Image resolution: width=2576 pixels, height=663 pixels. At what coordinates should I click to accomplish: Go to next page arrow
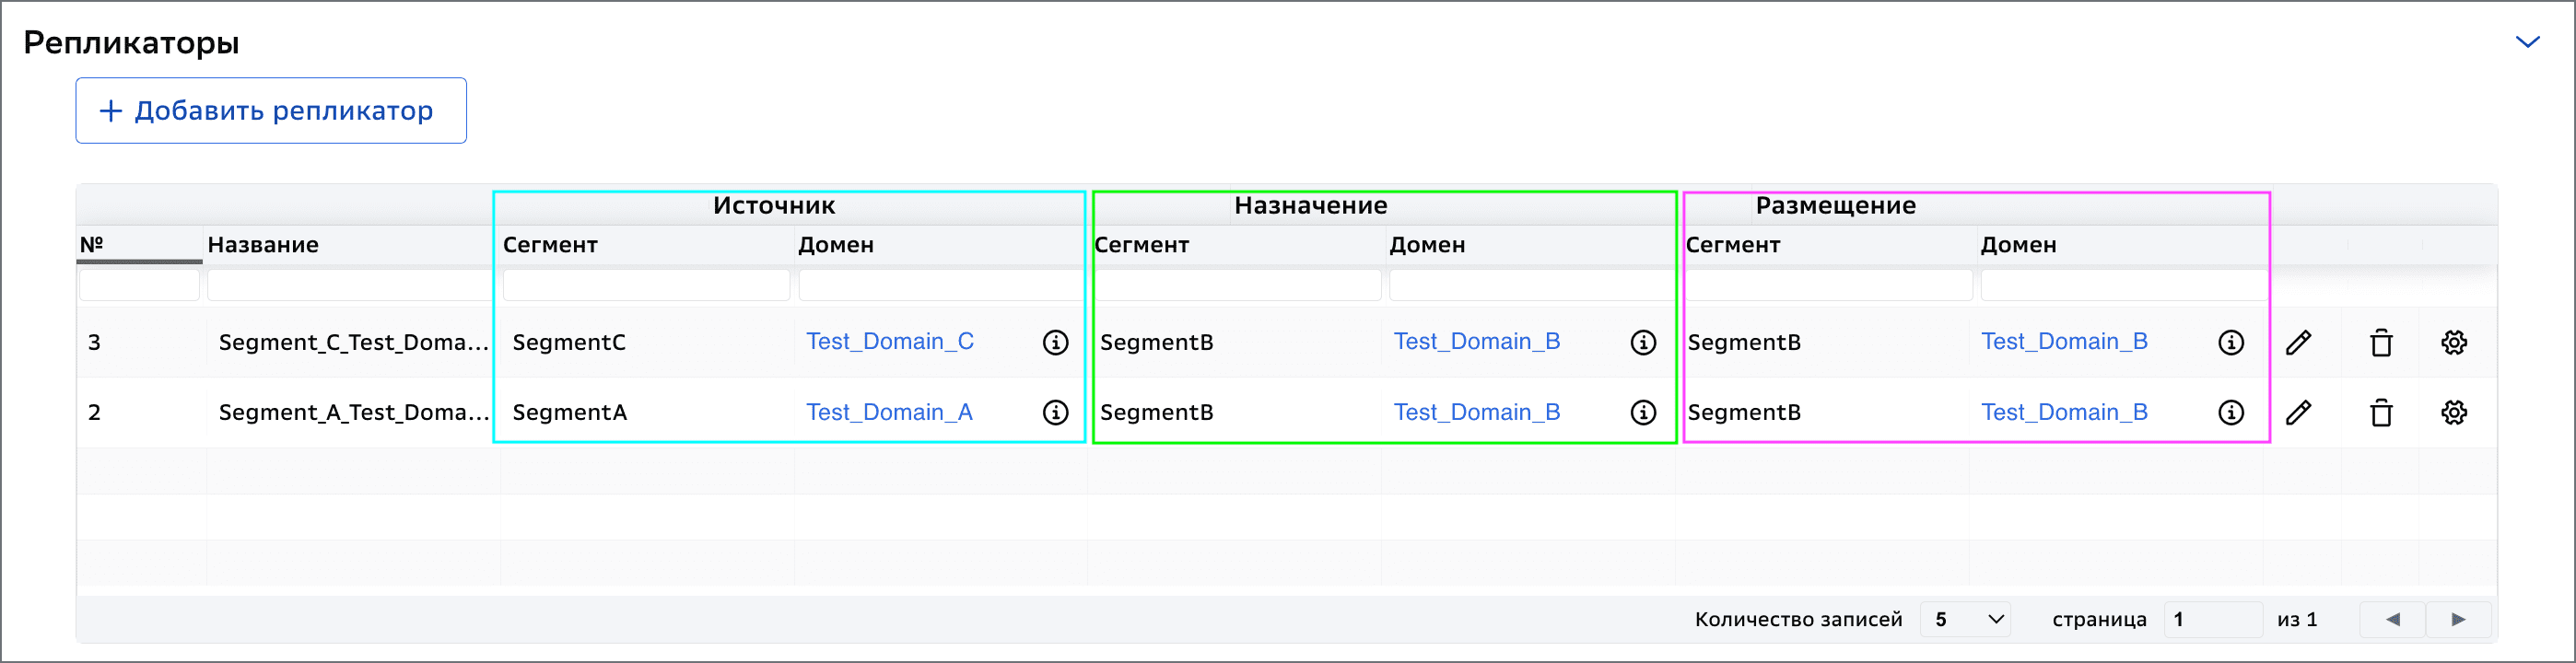click(x=2458, y=619)
